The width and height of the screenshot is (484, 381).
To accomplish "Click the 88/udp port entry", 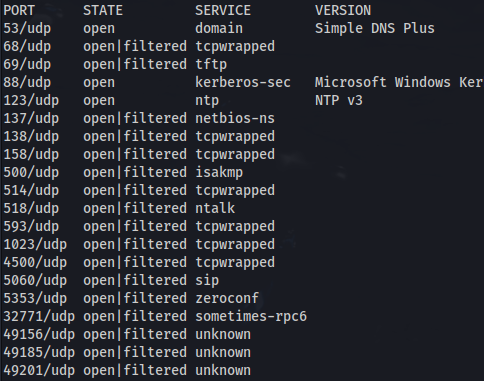I will pos(27,82).
